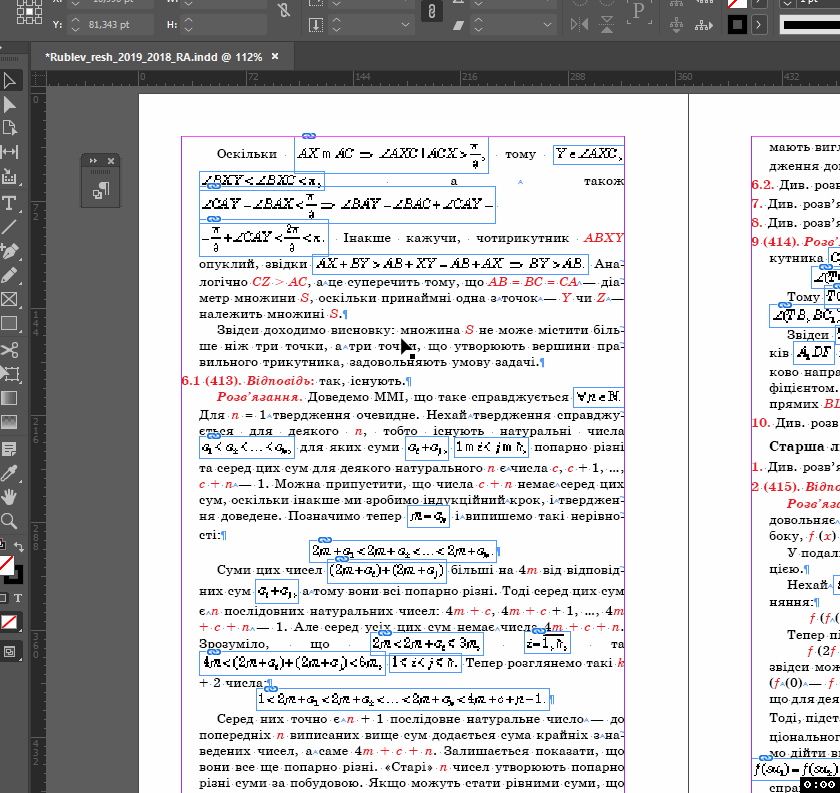
Task: Select the Type tool
Action: point(10,203)
